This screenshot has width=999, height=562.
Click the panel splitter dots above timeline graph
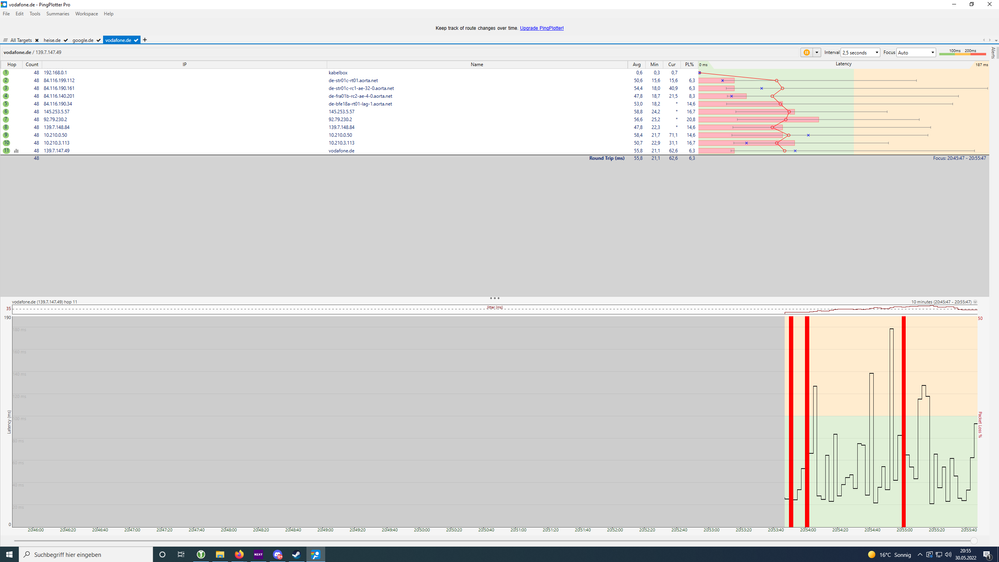tap(494, 298)
